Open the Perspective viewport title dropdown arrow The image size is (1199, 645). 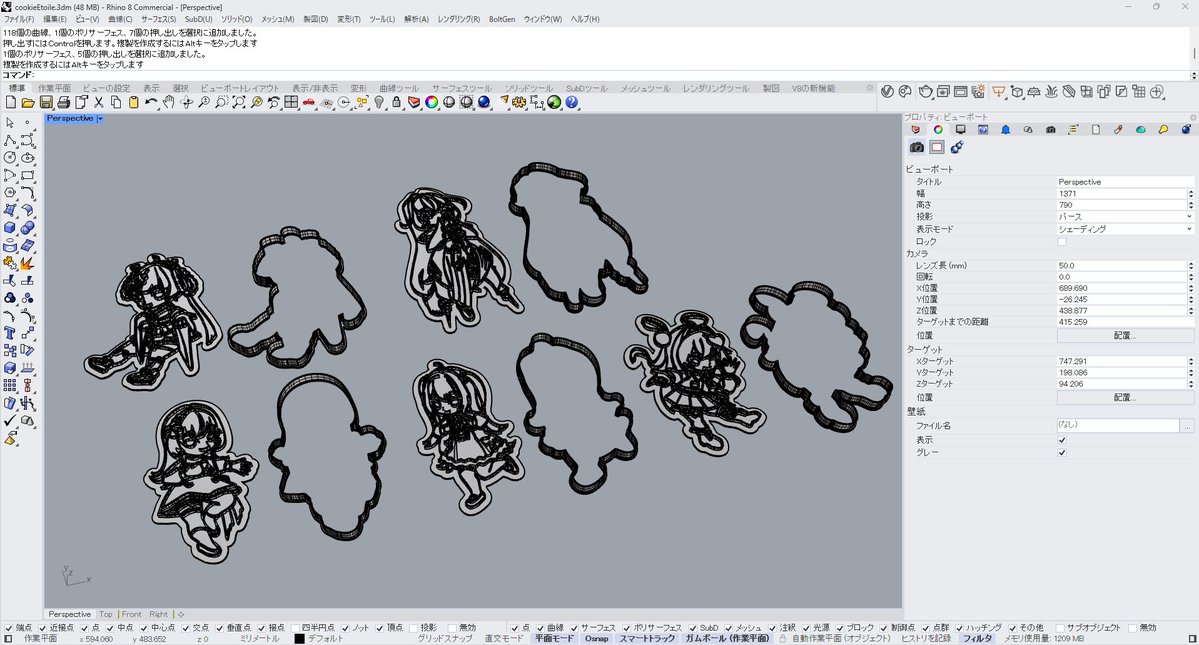coord(100,118)
